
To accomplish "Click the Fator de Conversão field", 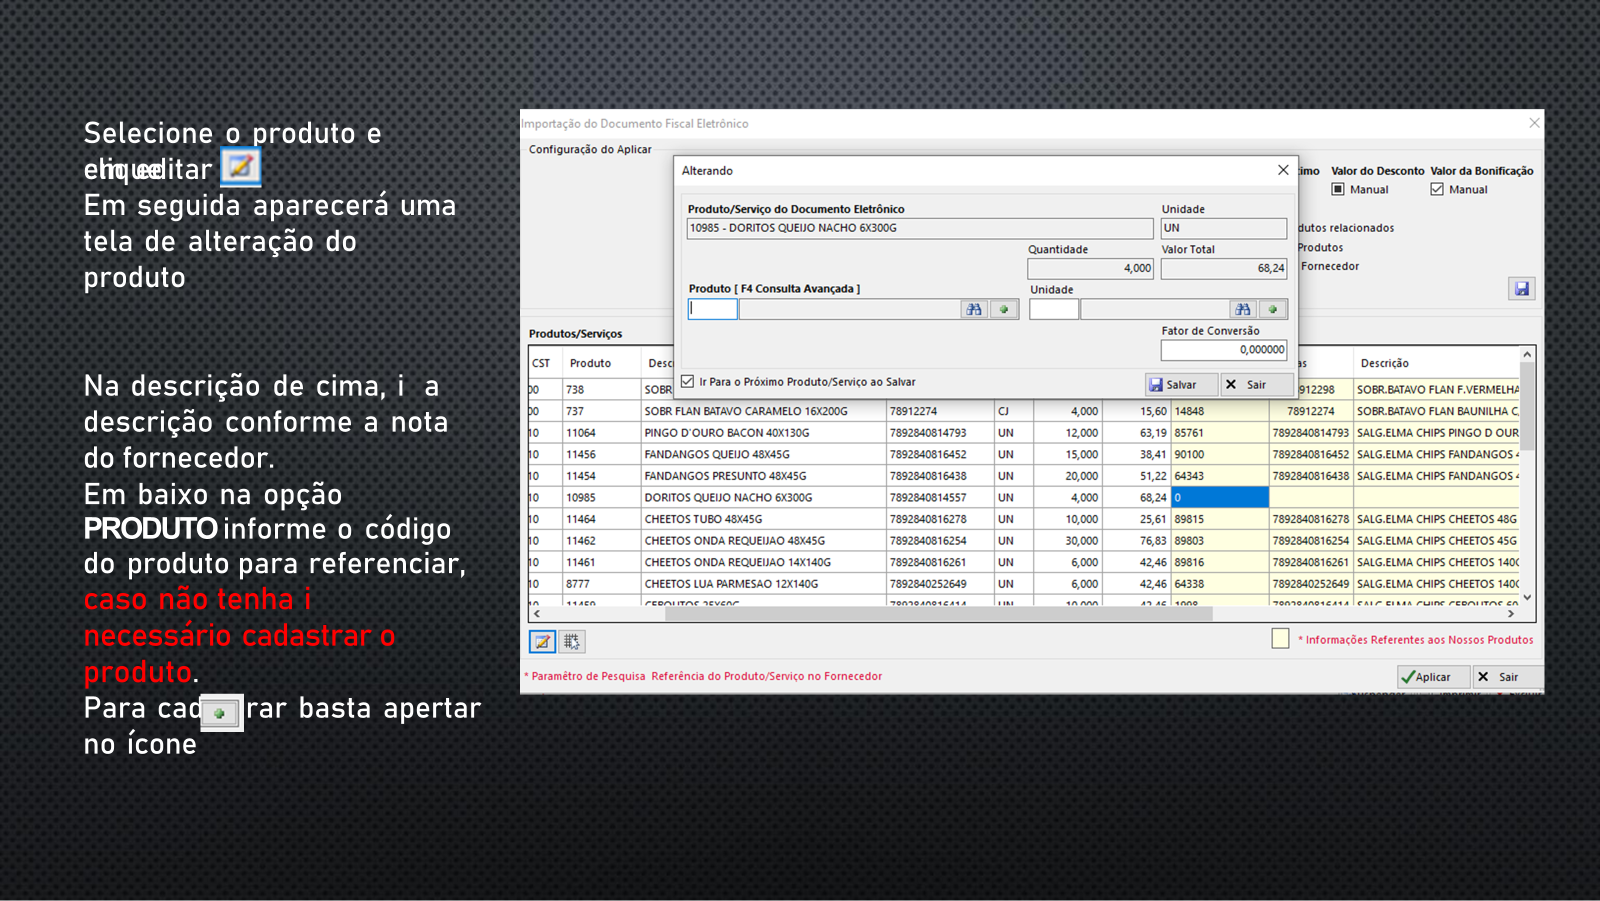I will tap(1224, 350).
